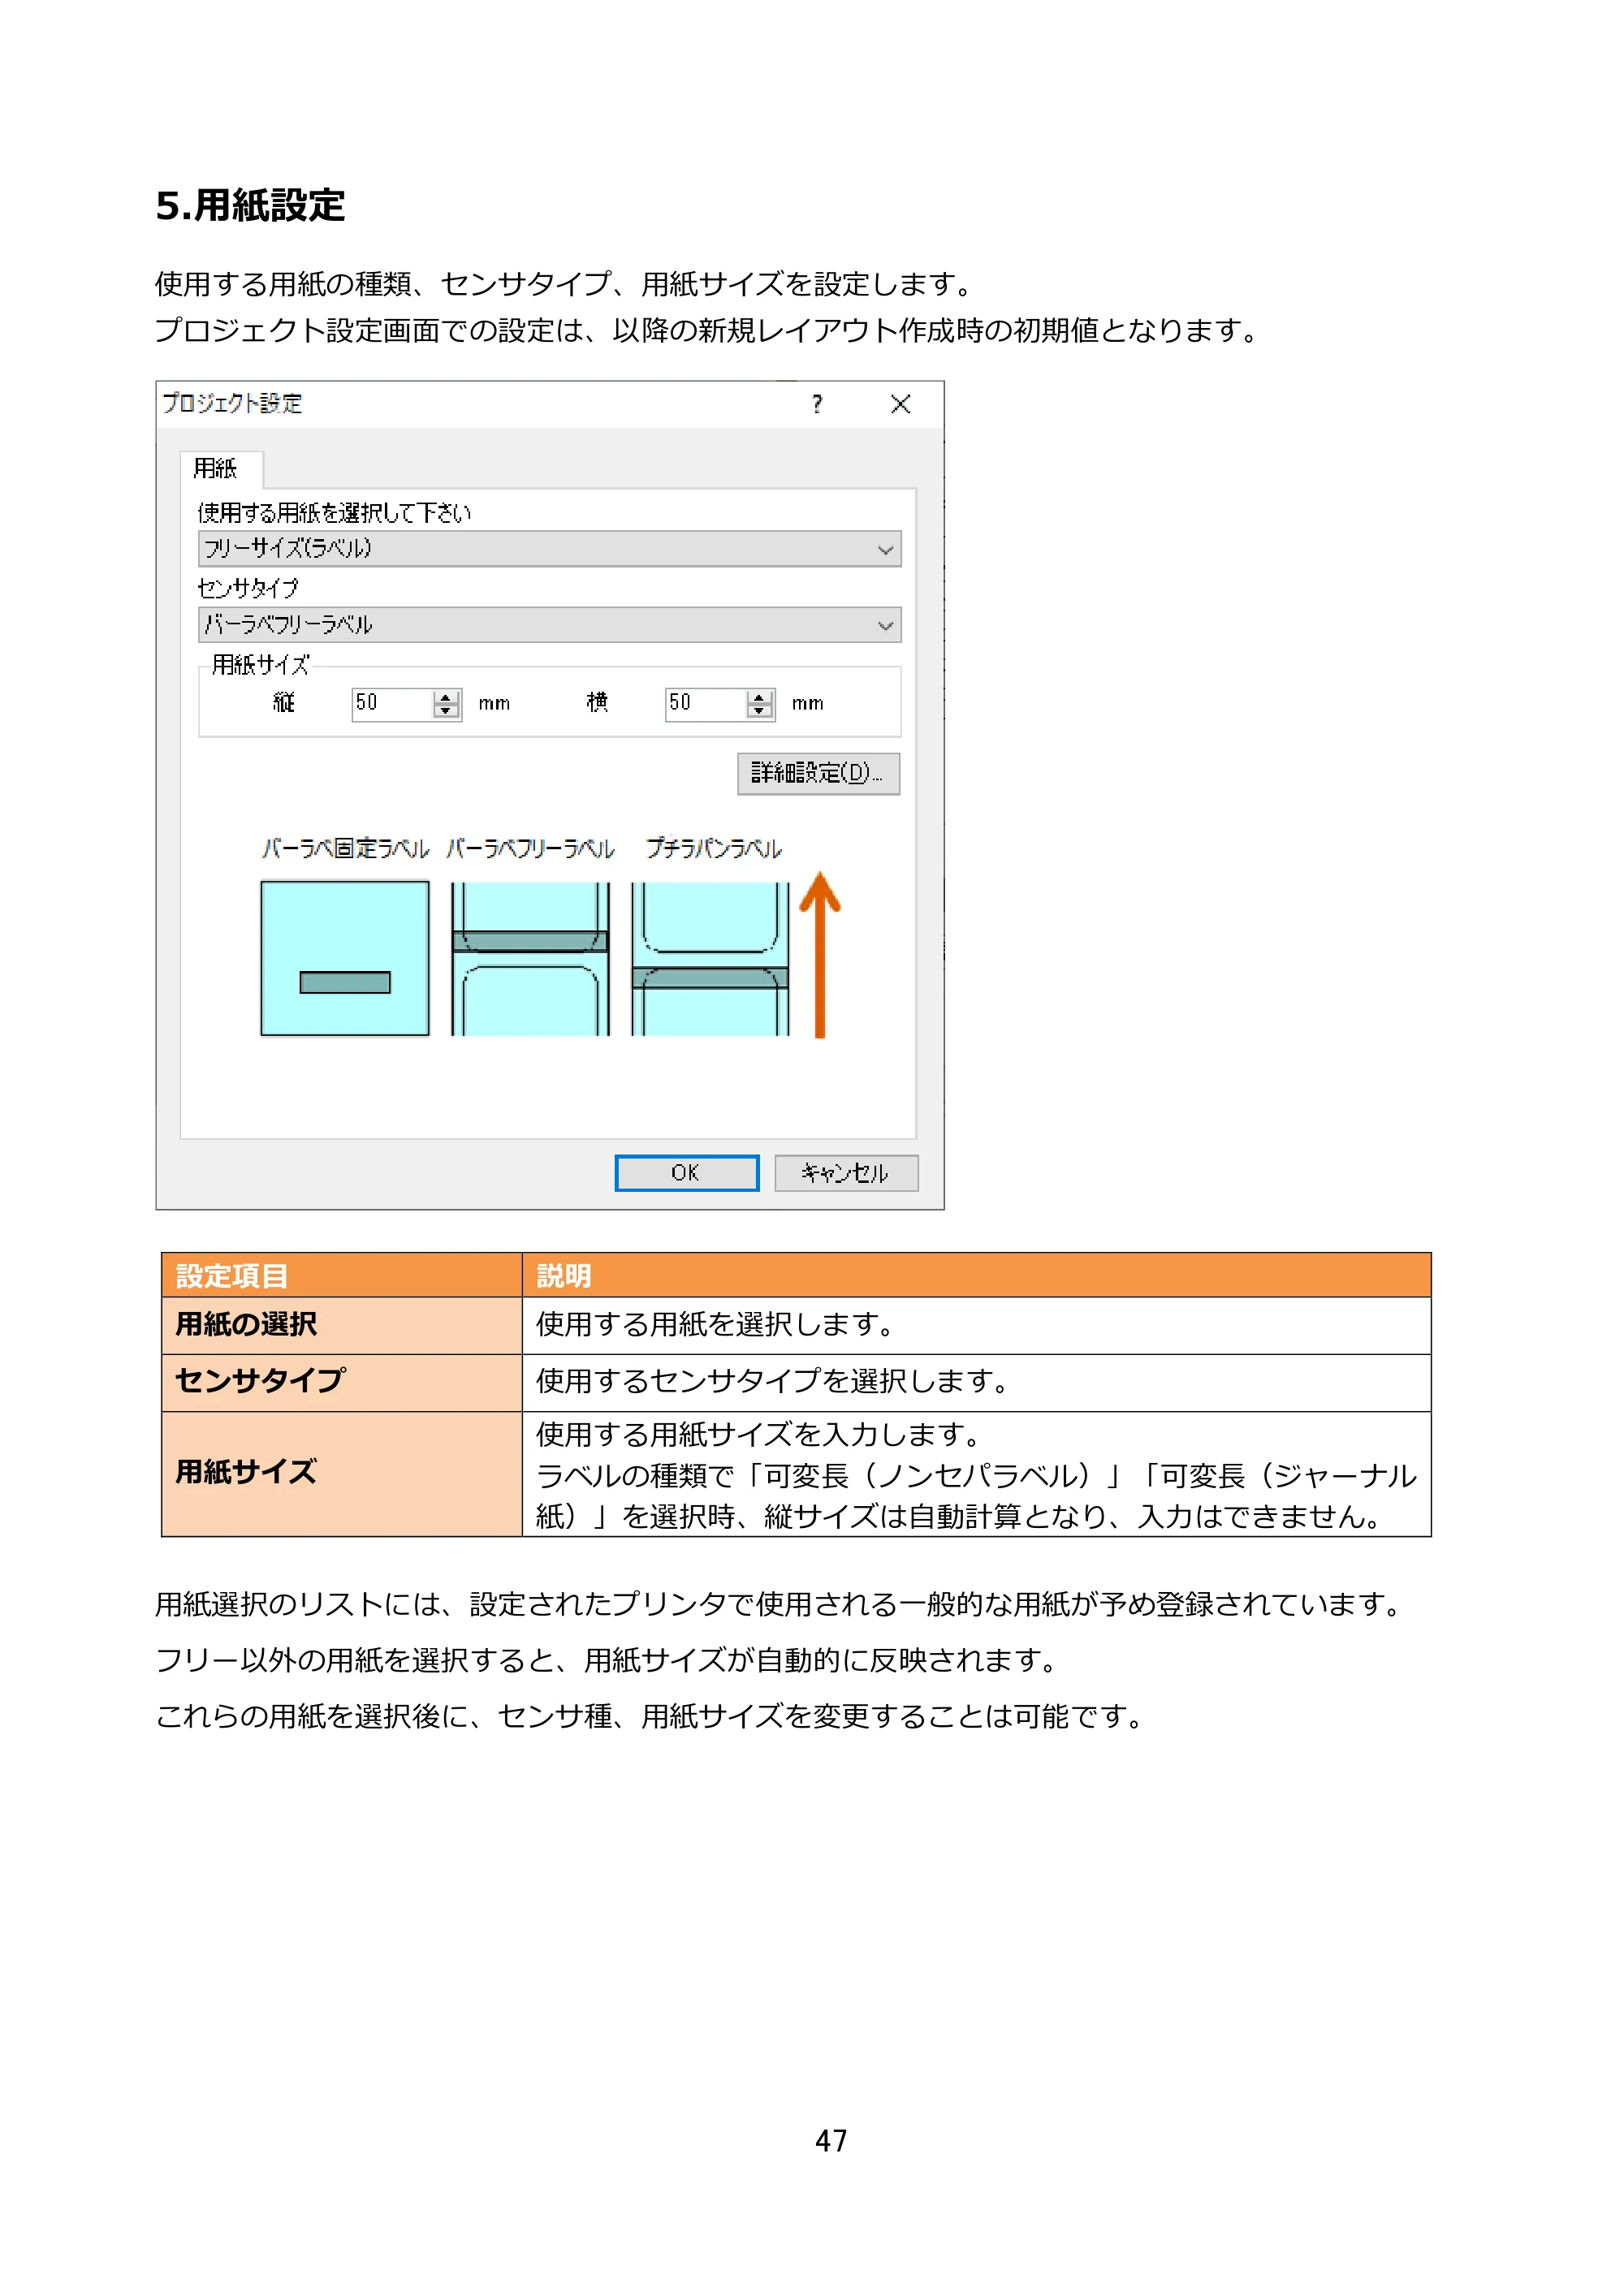Click the キャンセル button
Image resolution: width=1624 pixels, height=2296 pixels.
[846, 1173]
